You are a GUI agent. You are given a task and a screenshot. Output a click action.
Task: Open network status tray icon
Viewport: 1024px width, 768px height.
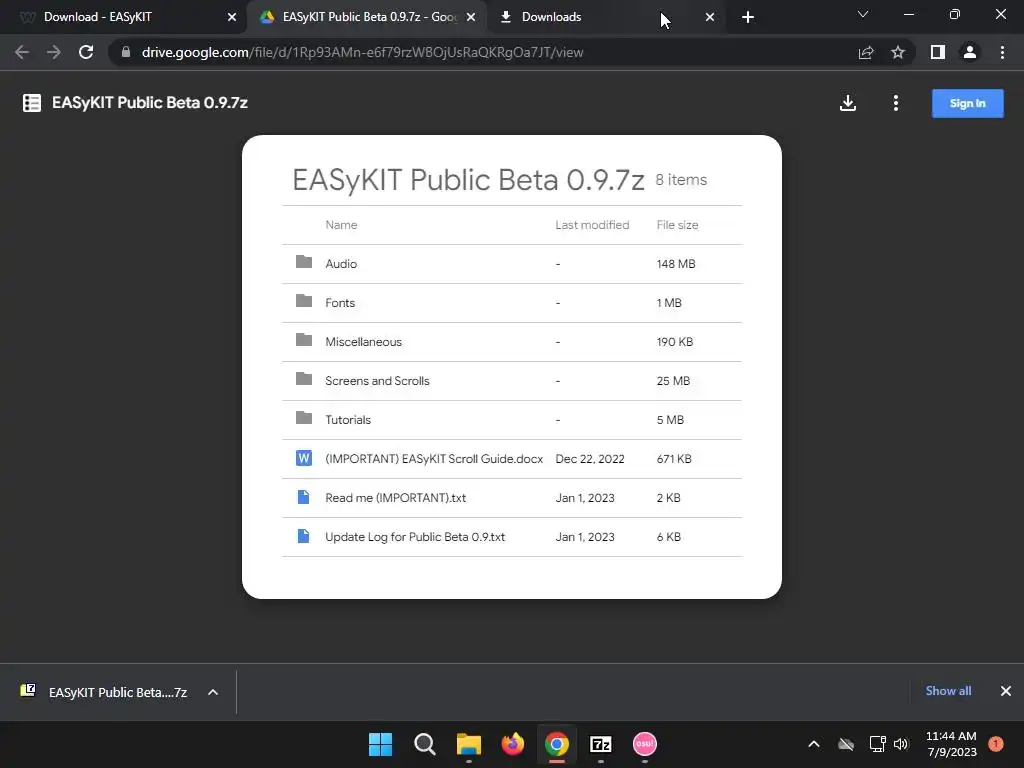tap(877, 744)
